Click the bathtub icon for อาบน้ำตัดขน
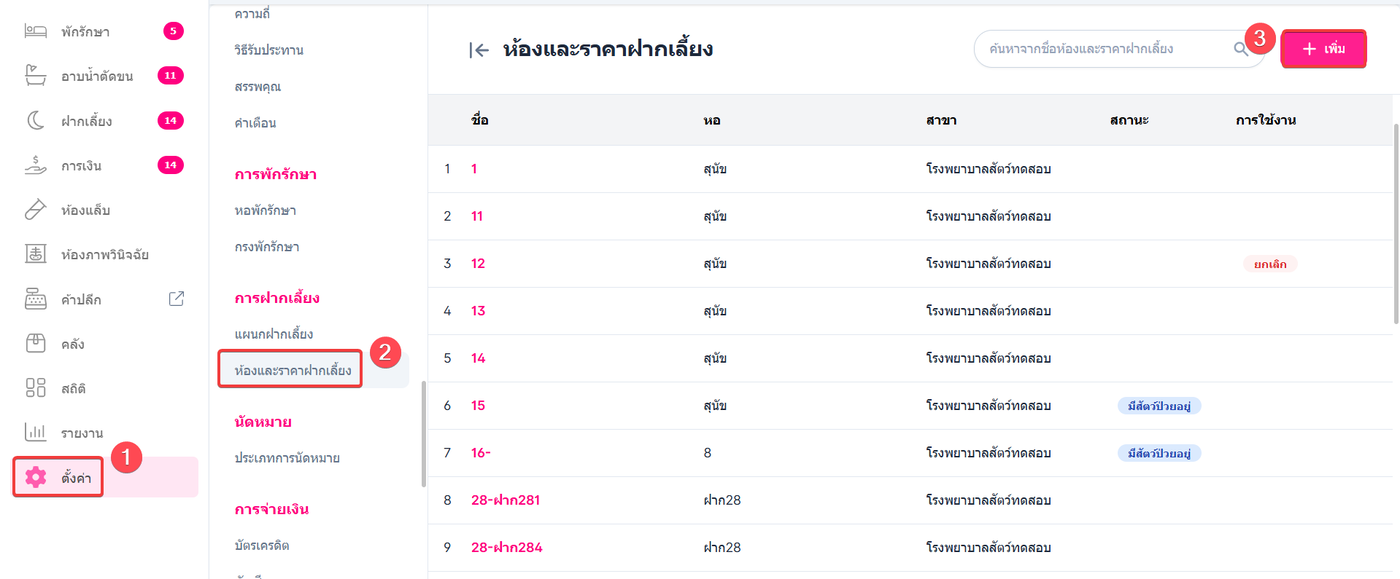Image resolution: width=1400 pixels, height=579 pixels. pyautogui.click(x=36, y=76)
